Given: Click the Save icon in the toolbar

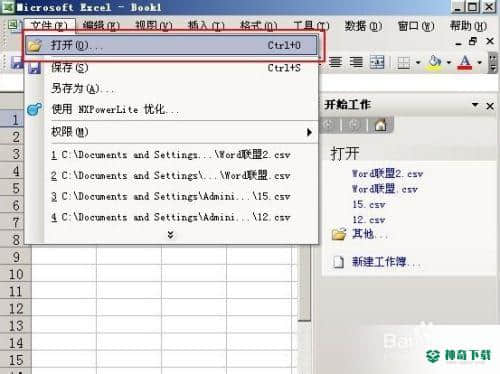Looking at the screenshot, I should click(x=16, y=62).
